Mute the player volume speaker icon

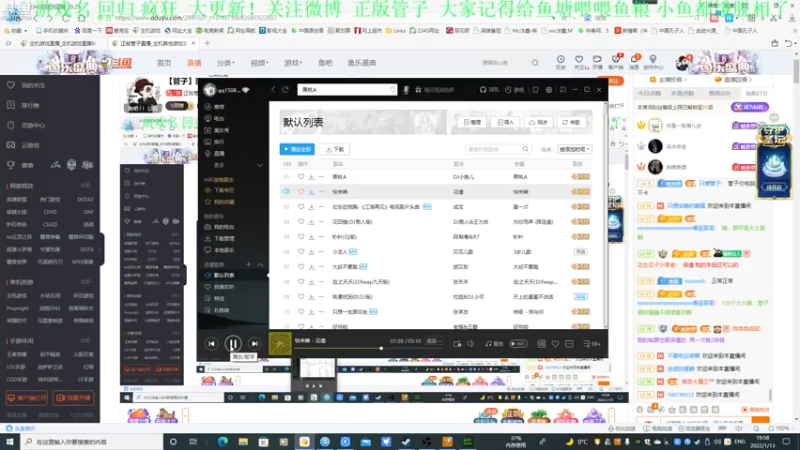[x=470, y=344]
